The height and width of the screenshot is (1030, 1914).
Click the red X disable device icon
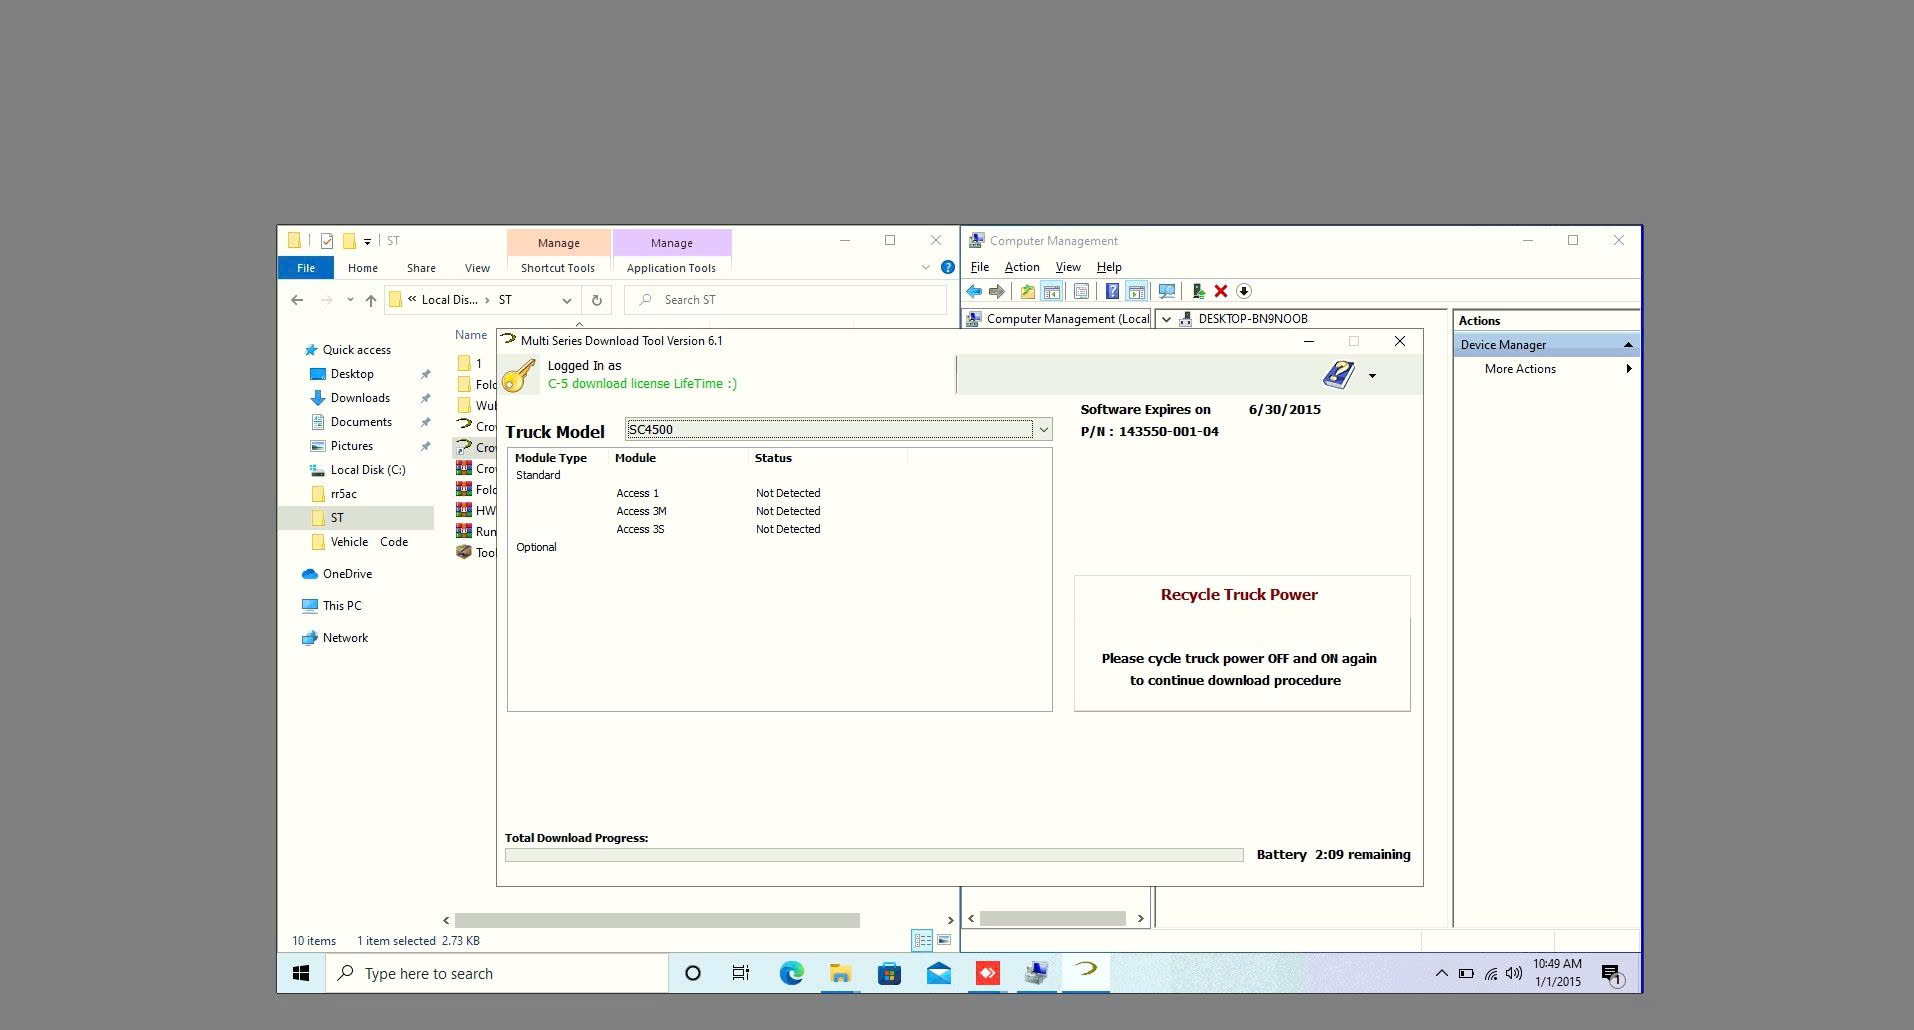point(1221,291)
